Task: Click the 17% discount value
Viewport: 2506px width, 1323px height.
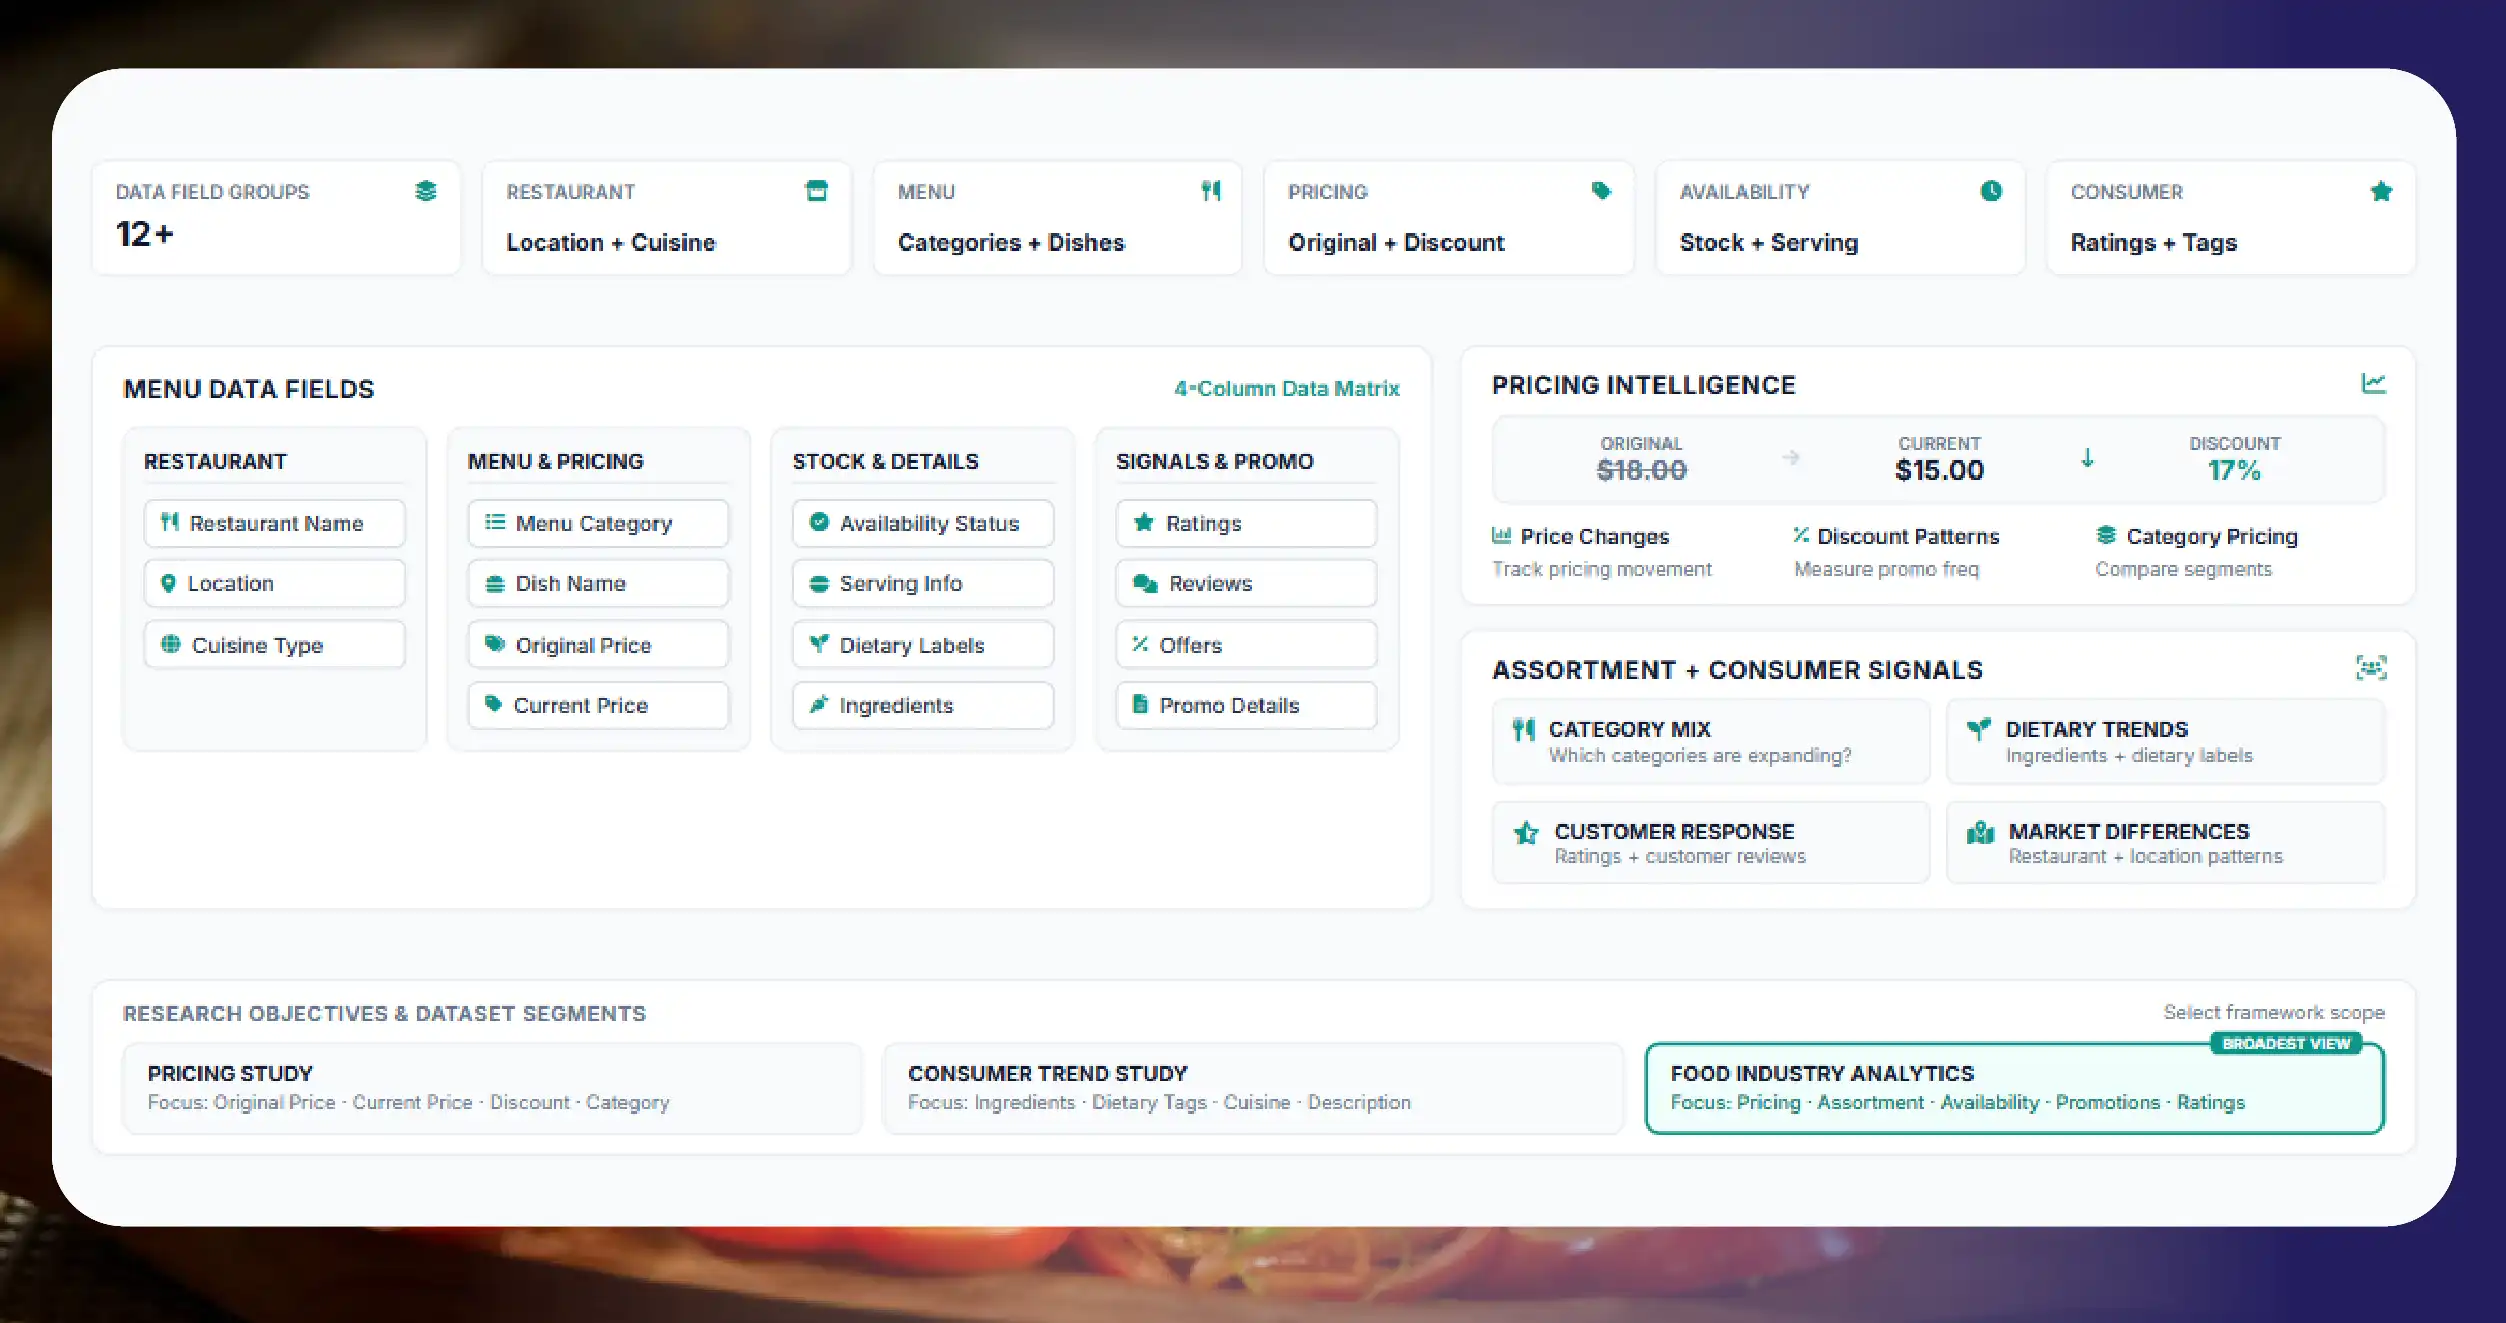Action: pyautogui.click(x=2234, y=471)
